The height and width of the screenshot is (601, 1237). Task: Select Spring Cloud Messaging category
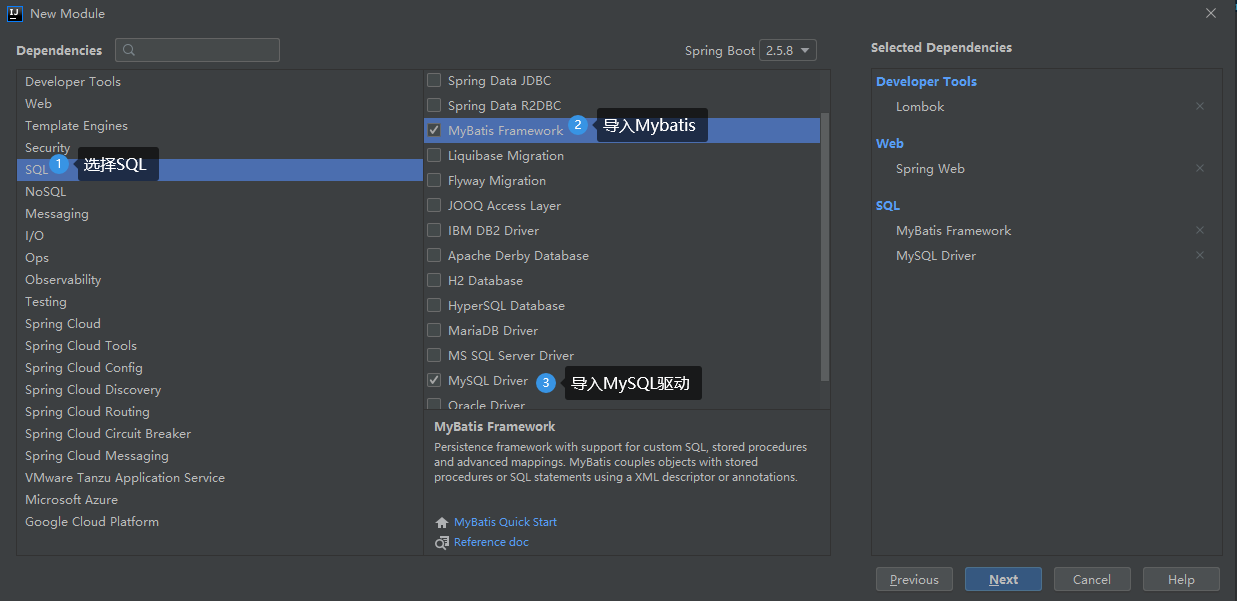pyautogui.click(x=220, y=456)
